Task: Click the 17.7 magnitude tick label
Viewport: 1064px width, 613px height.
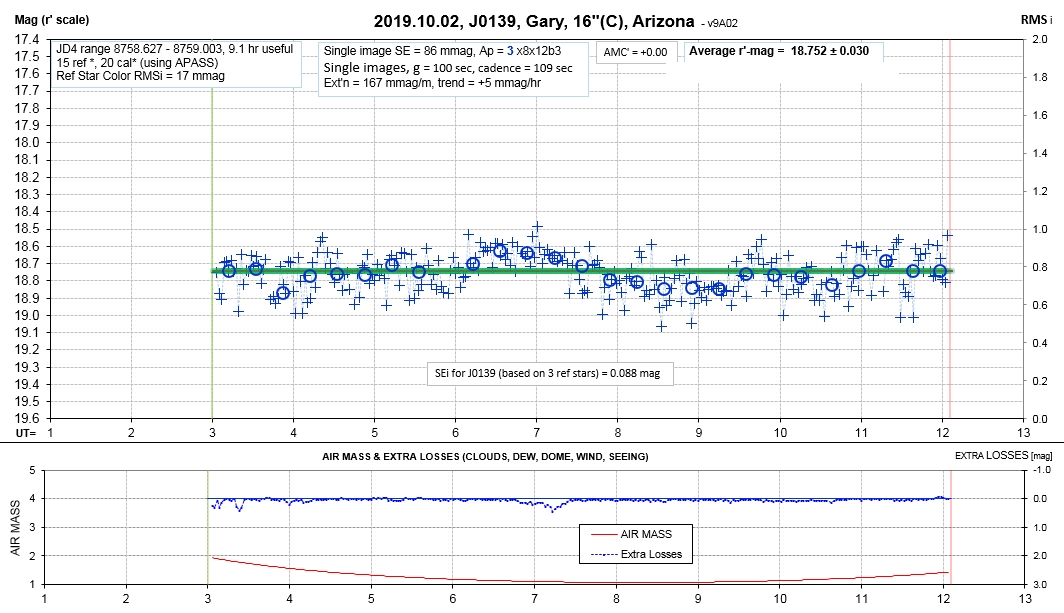Action: [26, 91]
